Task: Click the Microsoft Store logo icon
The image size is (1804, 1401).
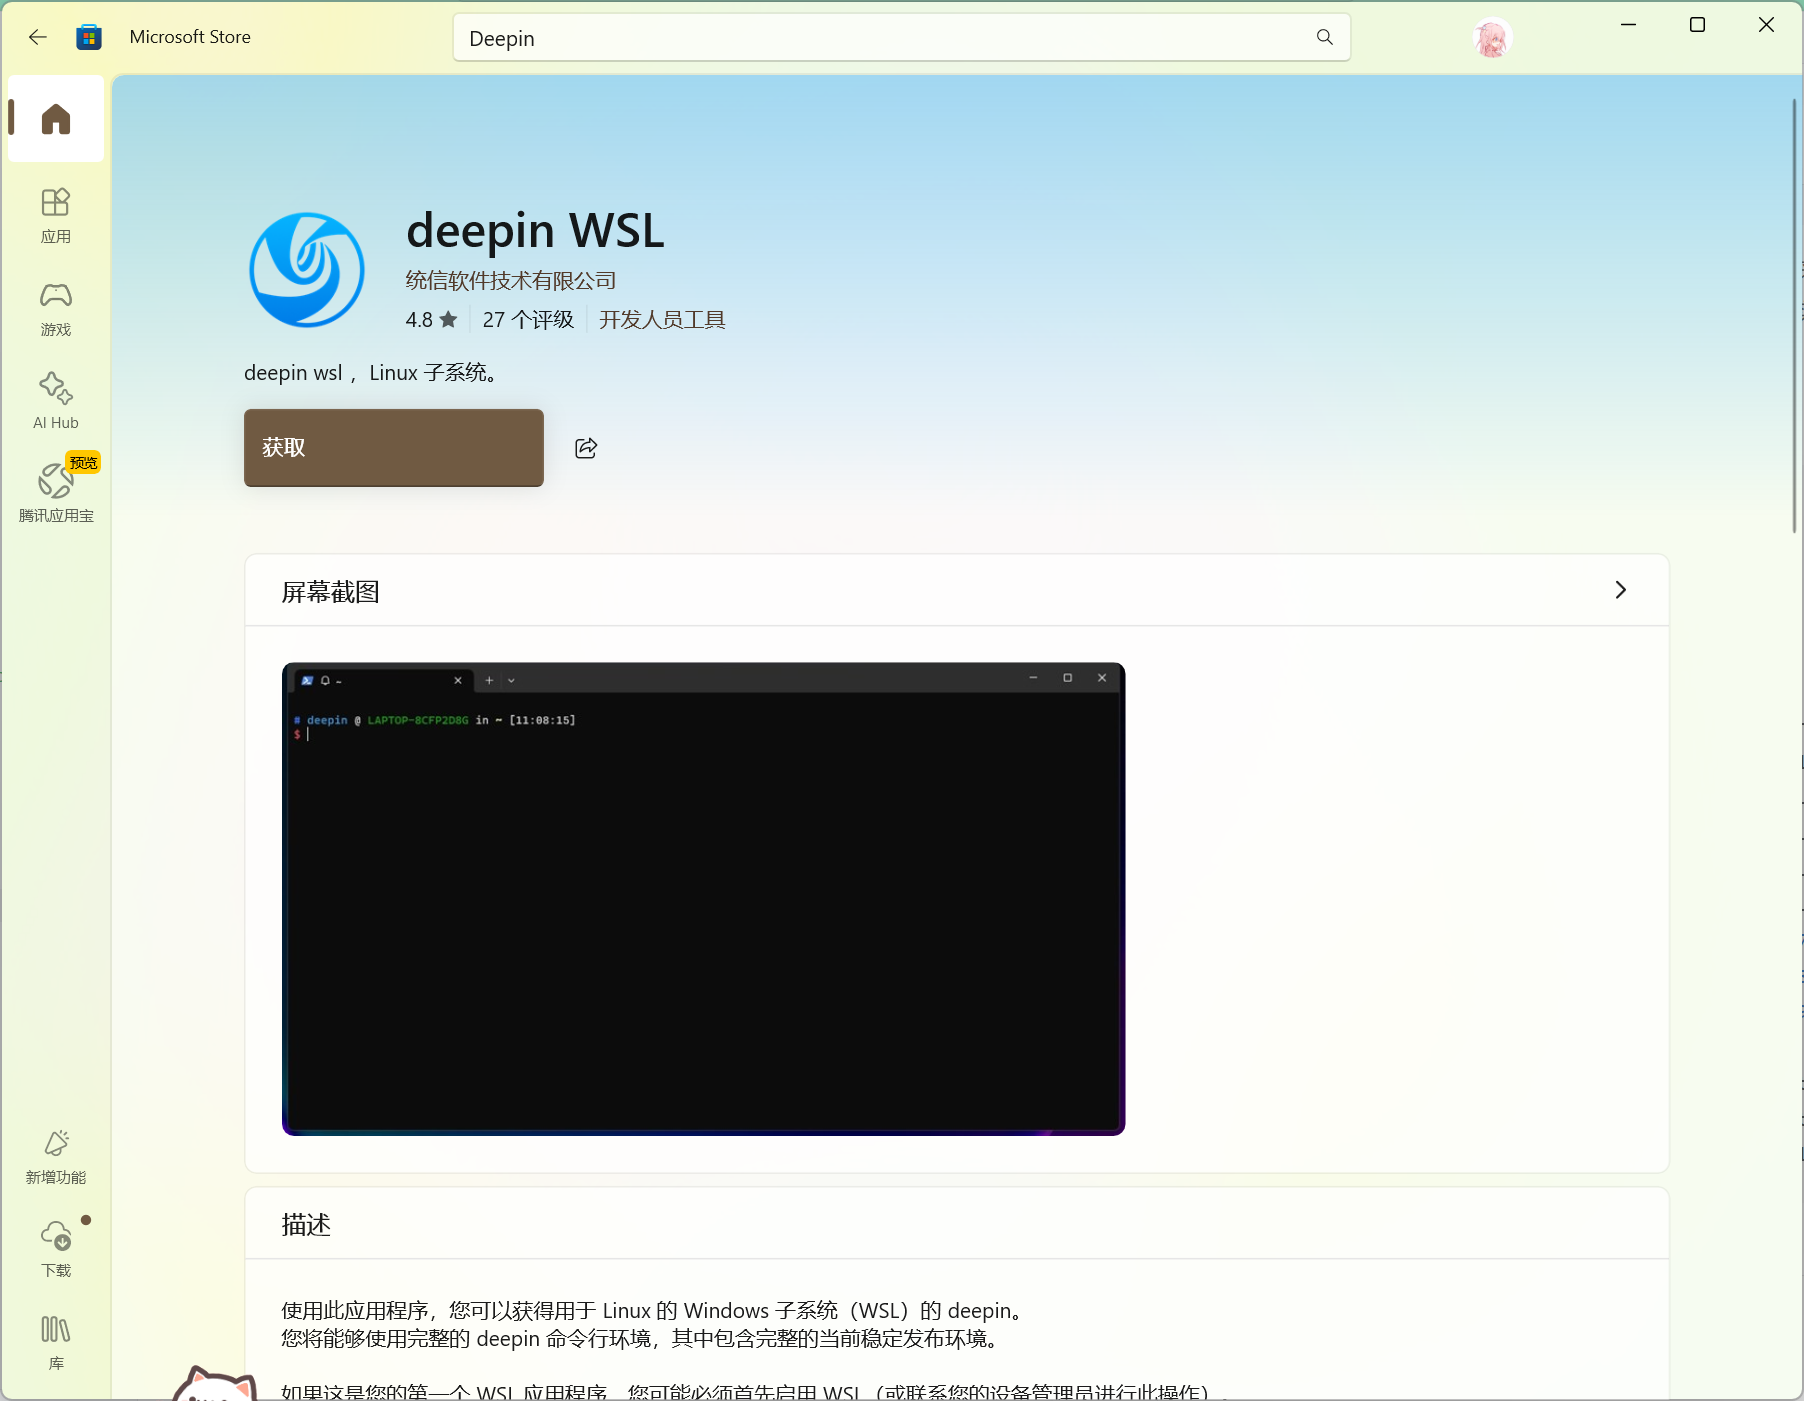Action: [89, 37]
